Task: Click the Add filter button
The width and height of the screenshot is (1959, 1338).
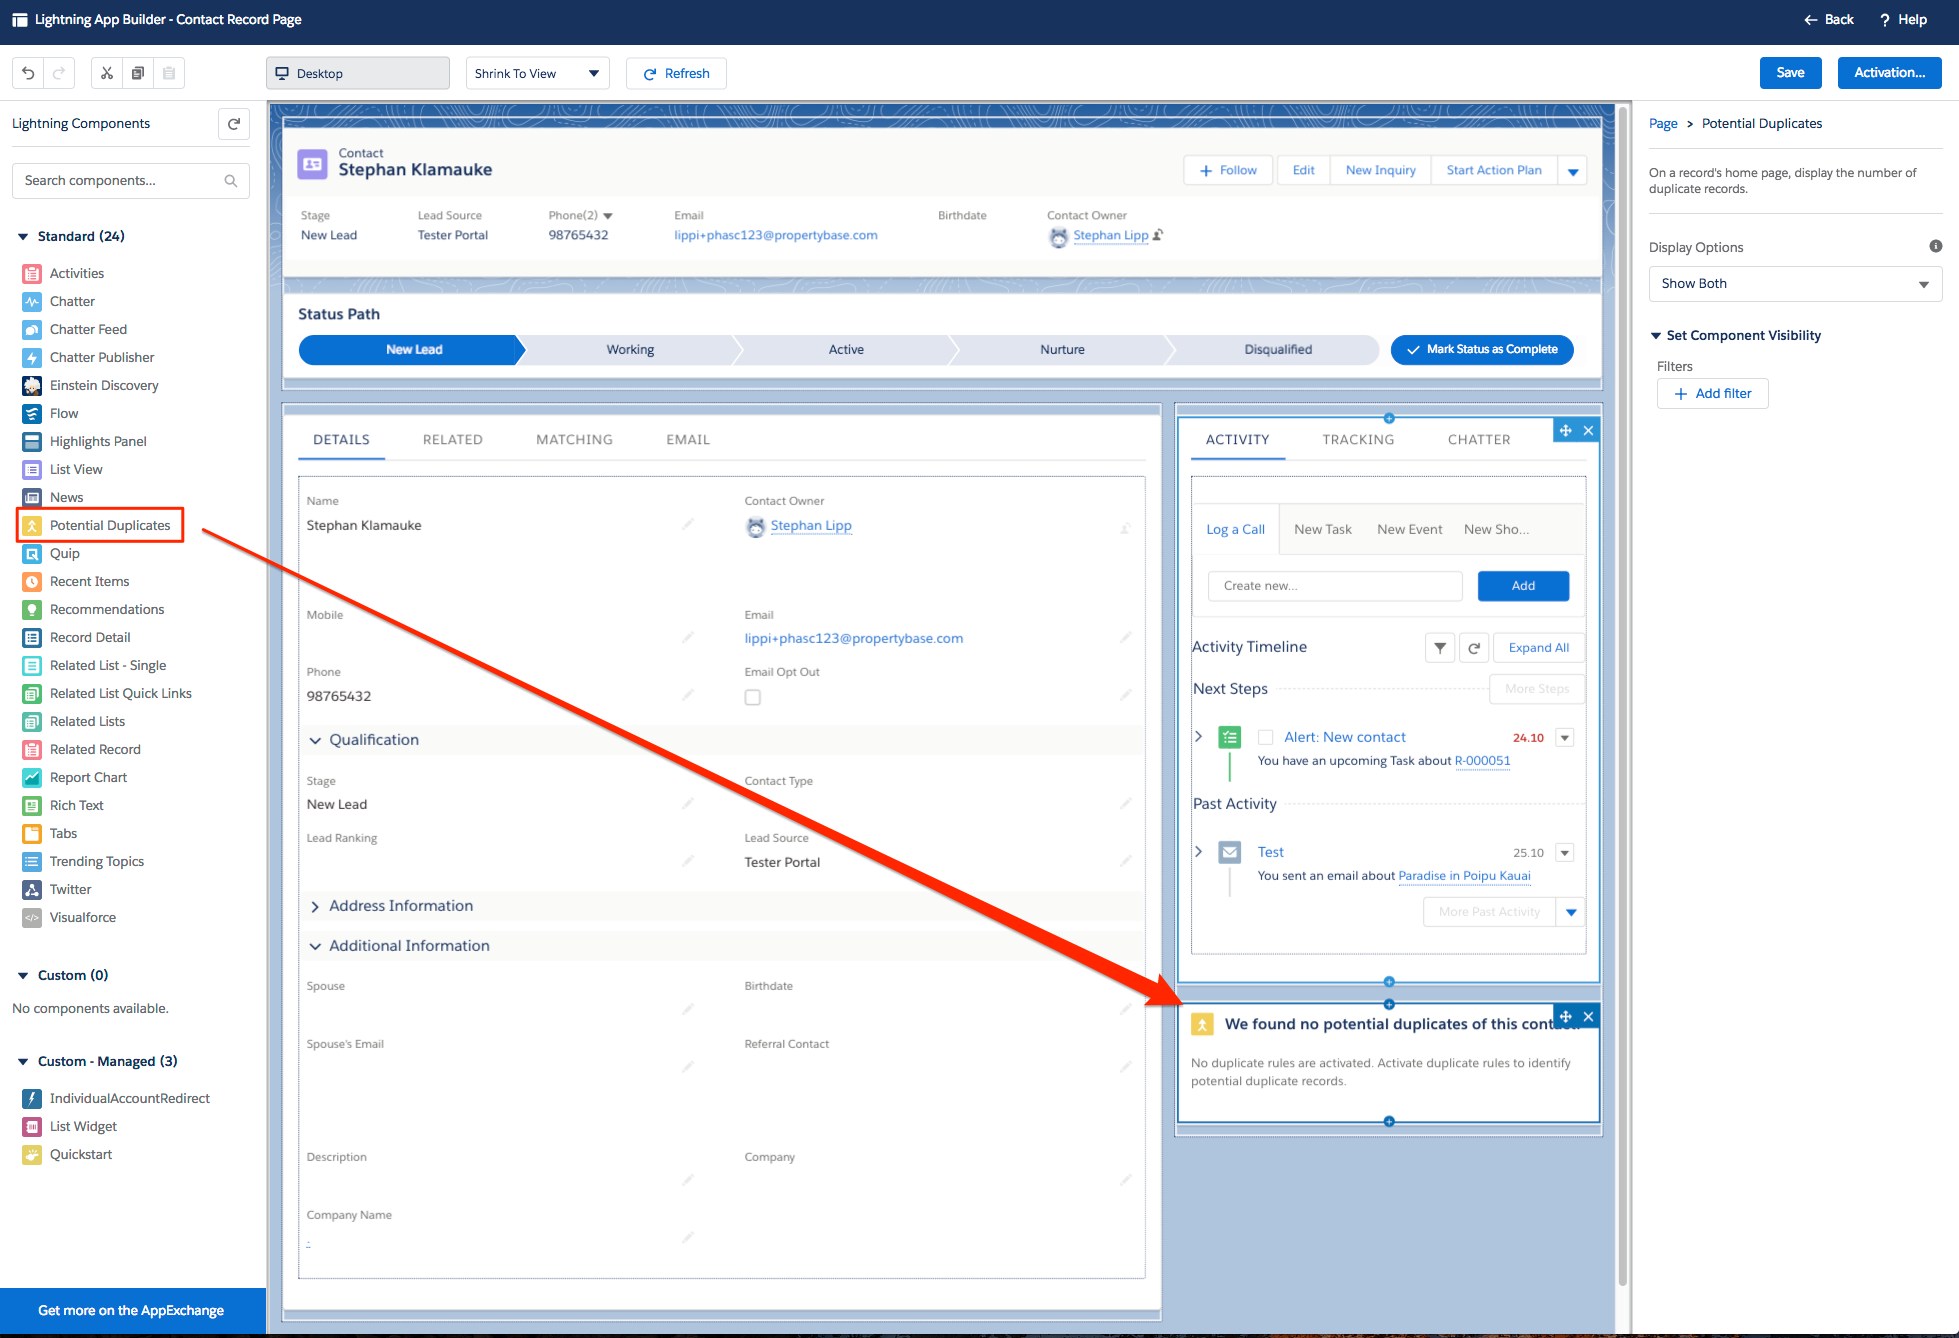Action: (1712, 394)
